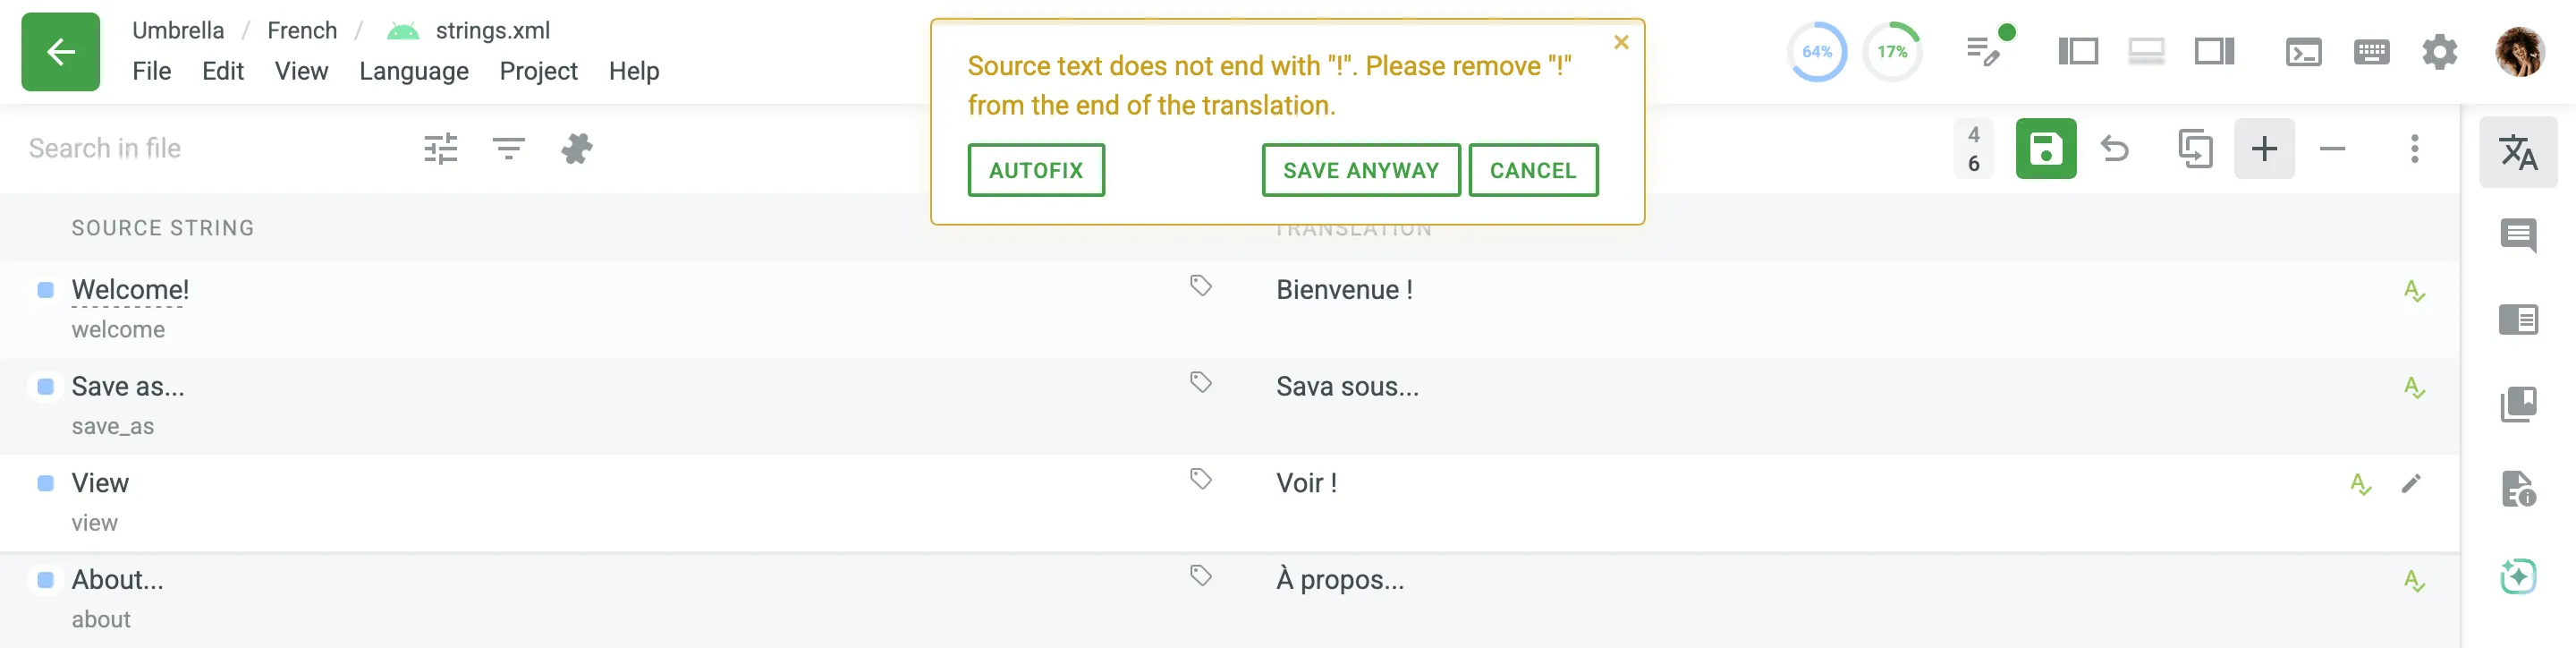Open the console terminal icon
Image resolution: width=2576 pixels, height=648 pixels.
pyautogui.click(x=2304, y=50)
